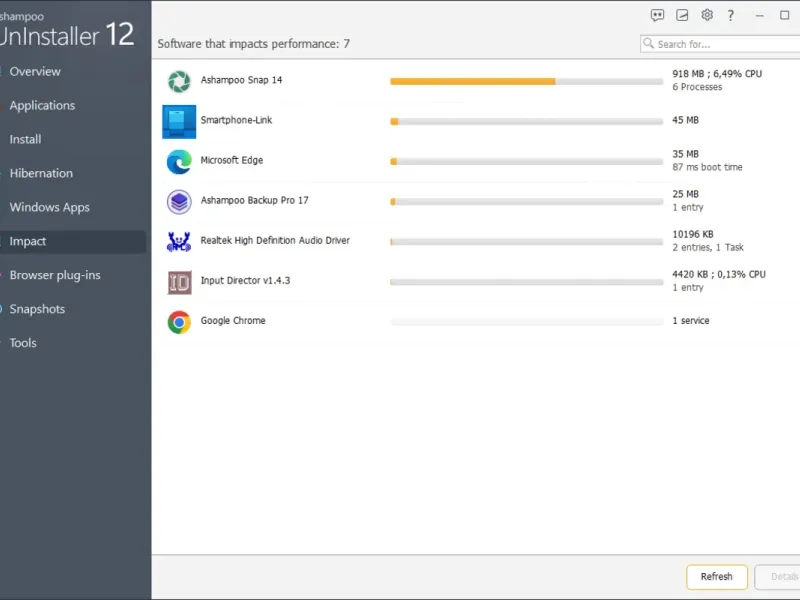Go to the Applications section

(42, 106)
